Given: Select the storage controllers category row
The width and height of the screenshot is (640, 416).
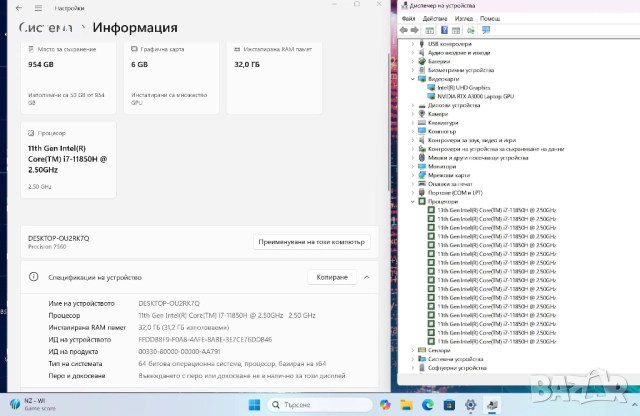Looking at the screenshot, I should tap(496, 149).
